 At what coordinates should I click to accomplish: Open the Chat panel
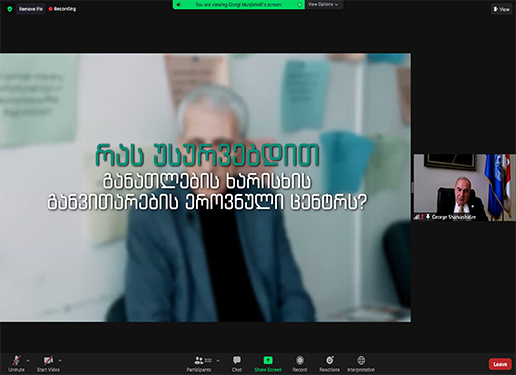pos(237,364)
